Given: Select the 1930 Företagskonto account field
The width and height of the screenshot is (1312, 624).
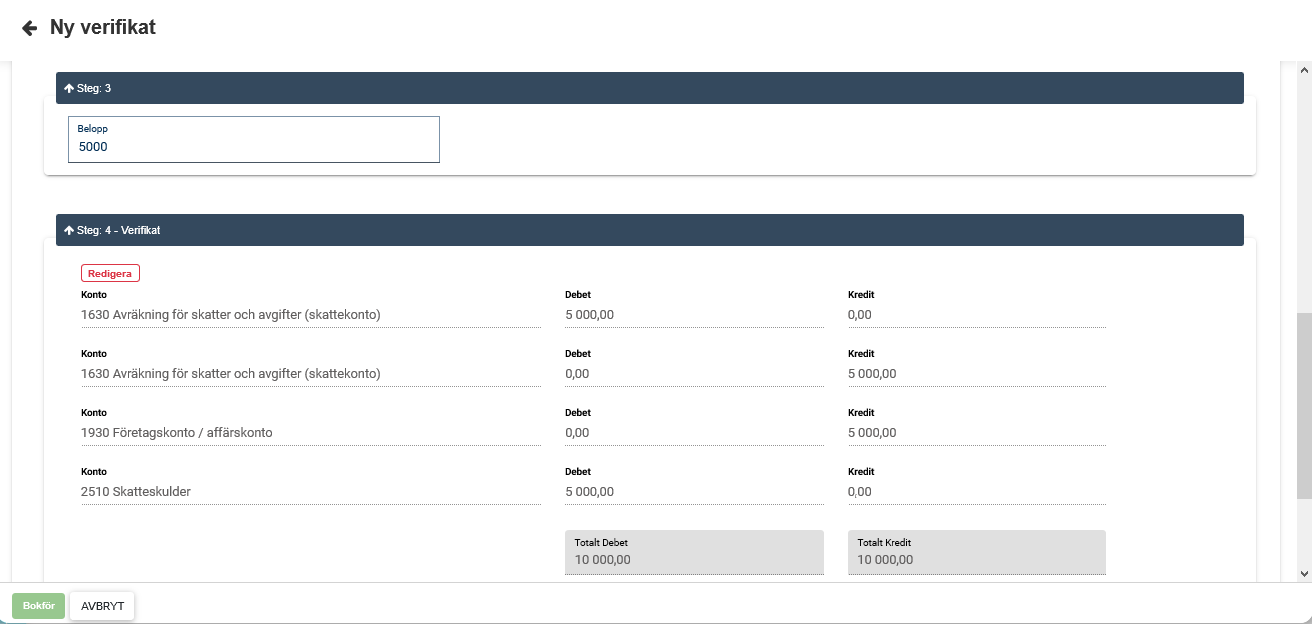Looking at the screenshot, I should pos(310,433).
